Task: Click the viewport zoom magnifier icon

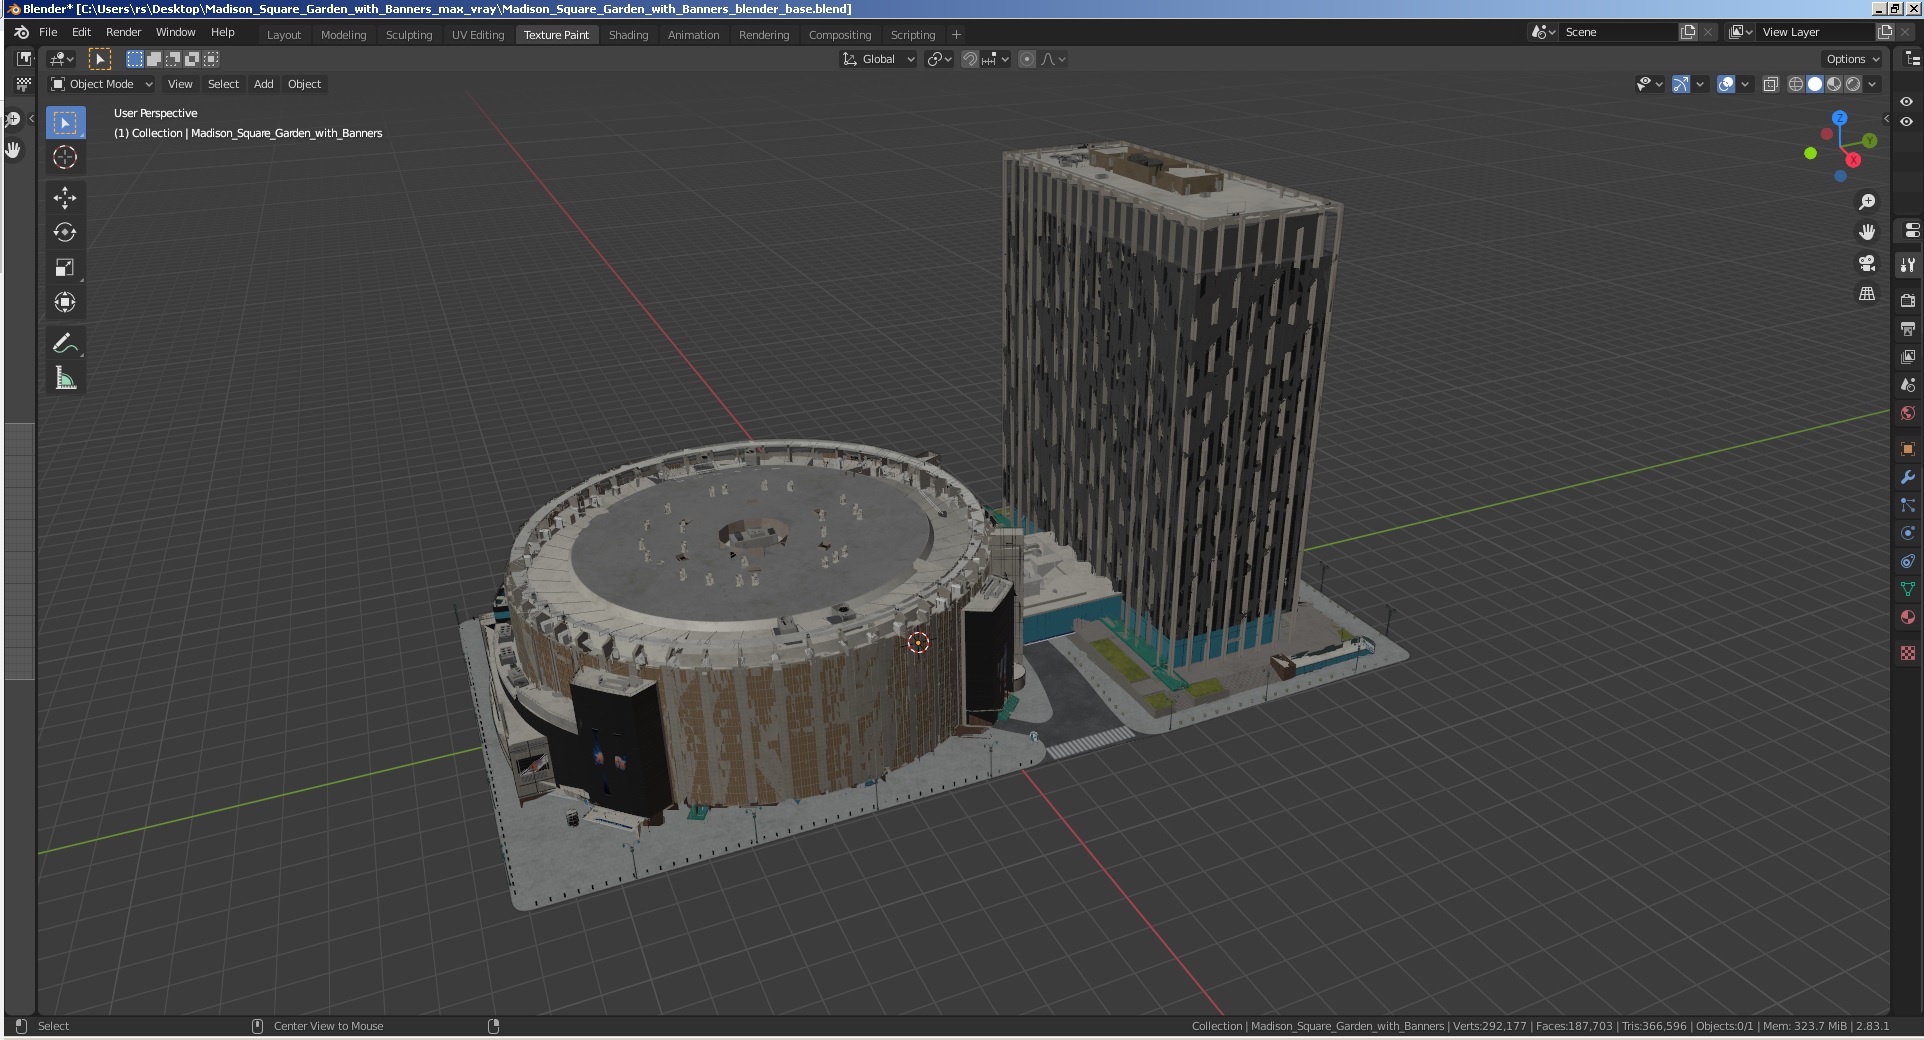Action: (1867, 202)
